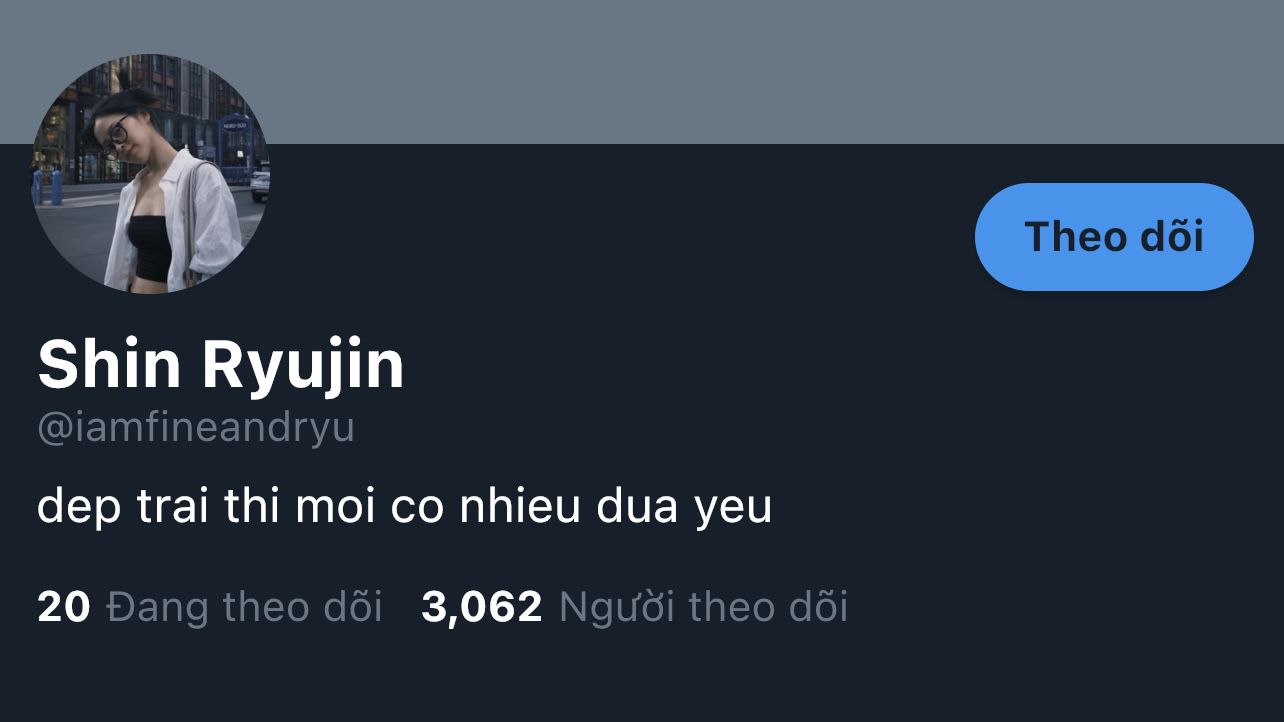
Task: Click the word 'Ryujin' in profile name
Action: click(304, 366)
